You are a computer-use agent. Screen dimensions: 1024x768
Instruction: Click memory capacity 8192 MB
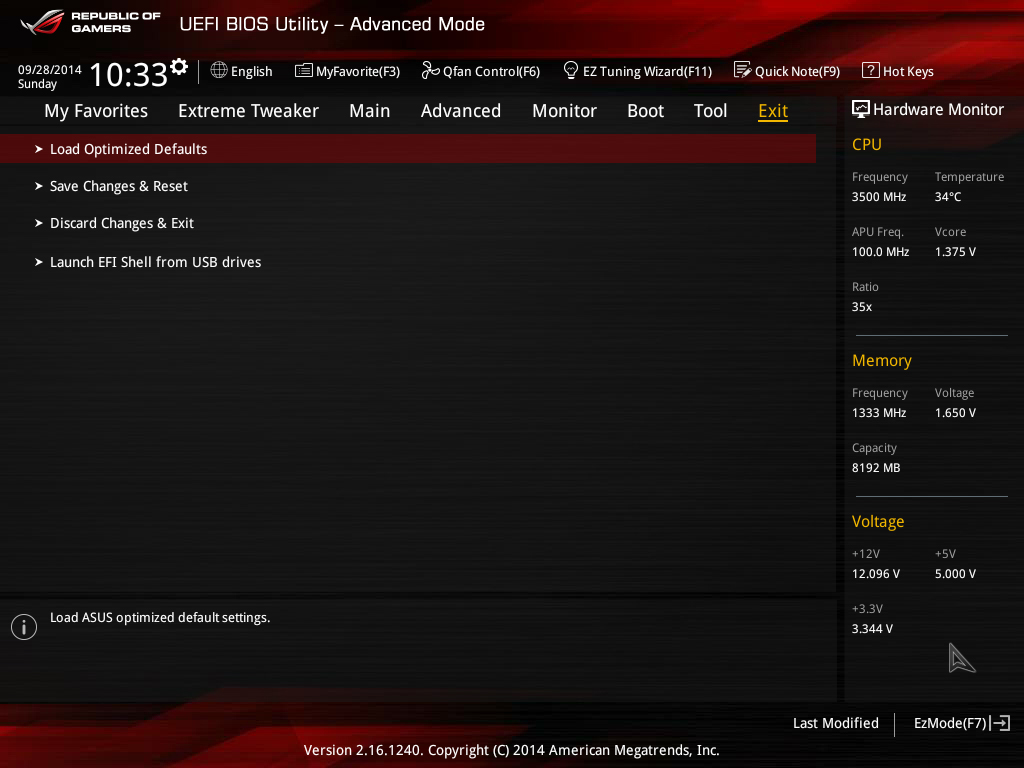pos(876,468)
